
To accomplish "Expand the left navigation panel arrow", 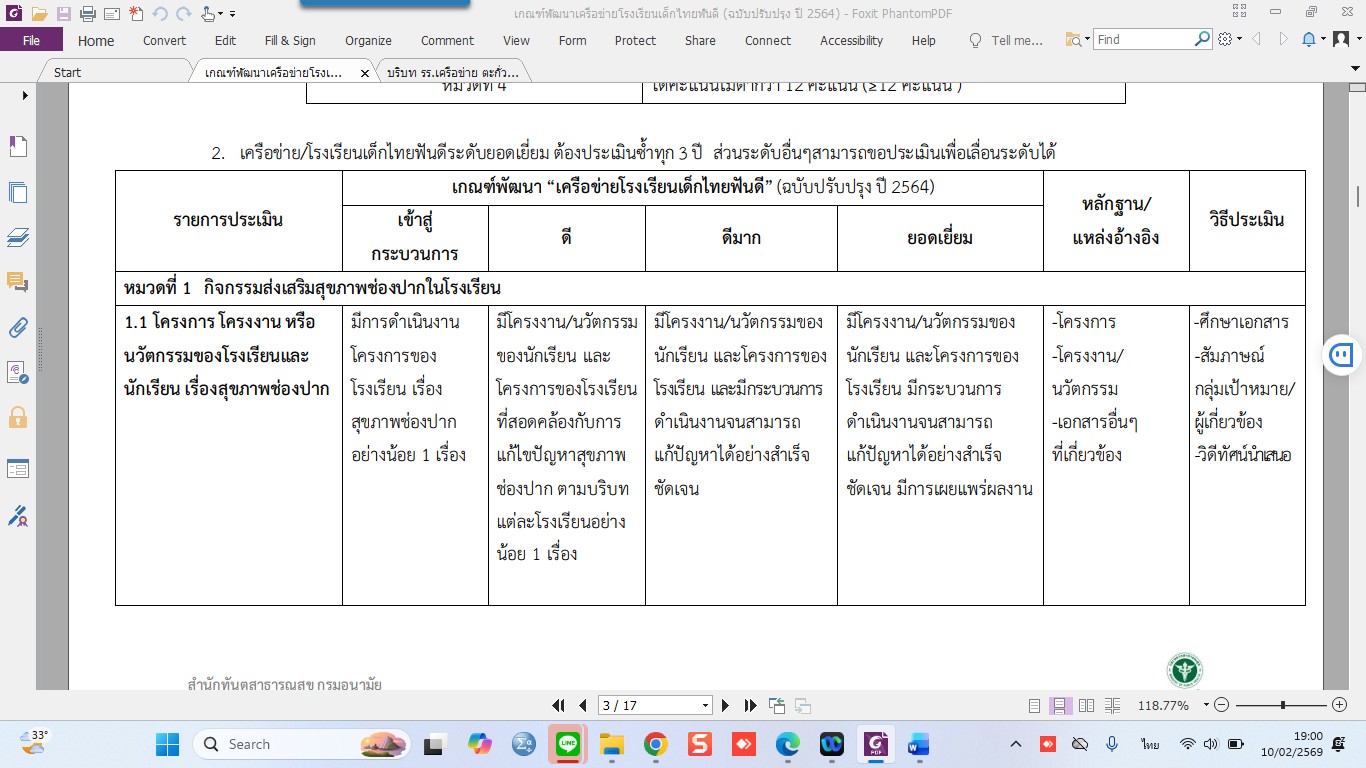I will click(25, 95).
